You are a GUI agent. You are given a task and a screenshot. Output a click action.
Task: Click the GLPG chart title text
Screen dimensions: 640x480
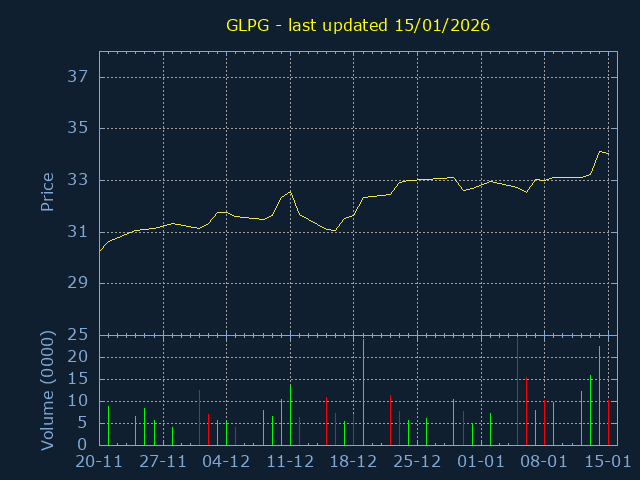pos(358,25)
